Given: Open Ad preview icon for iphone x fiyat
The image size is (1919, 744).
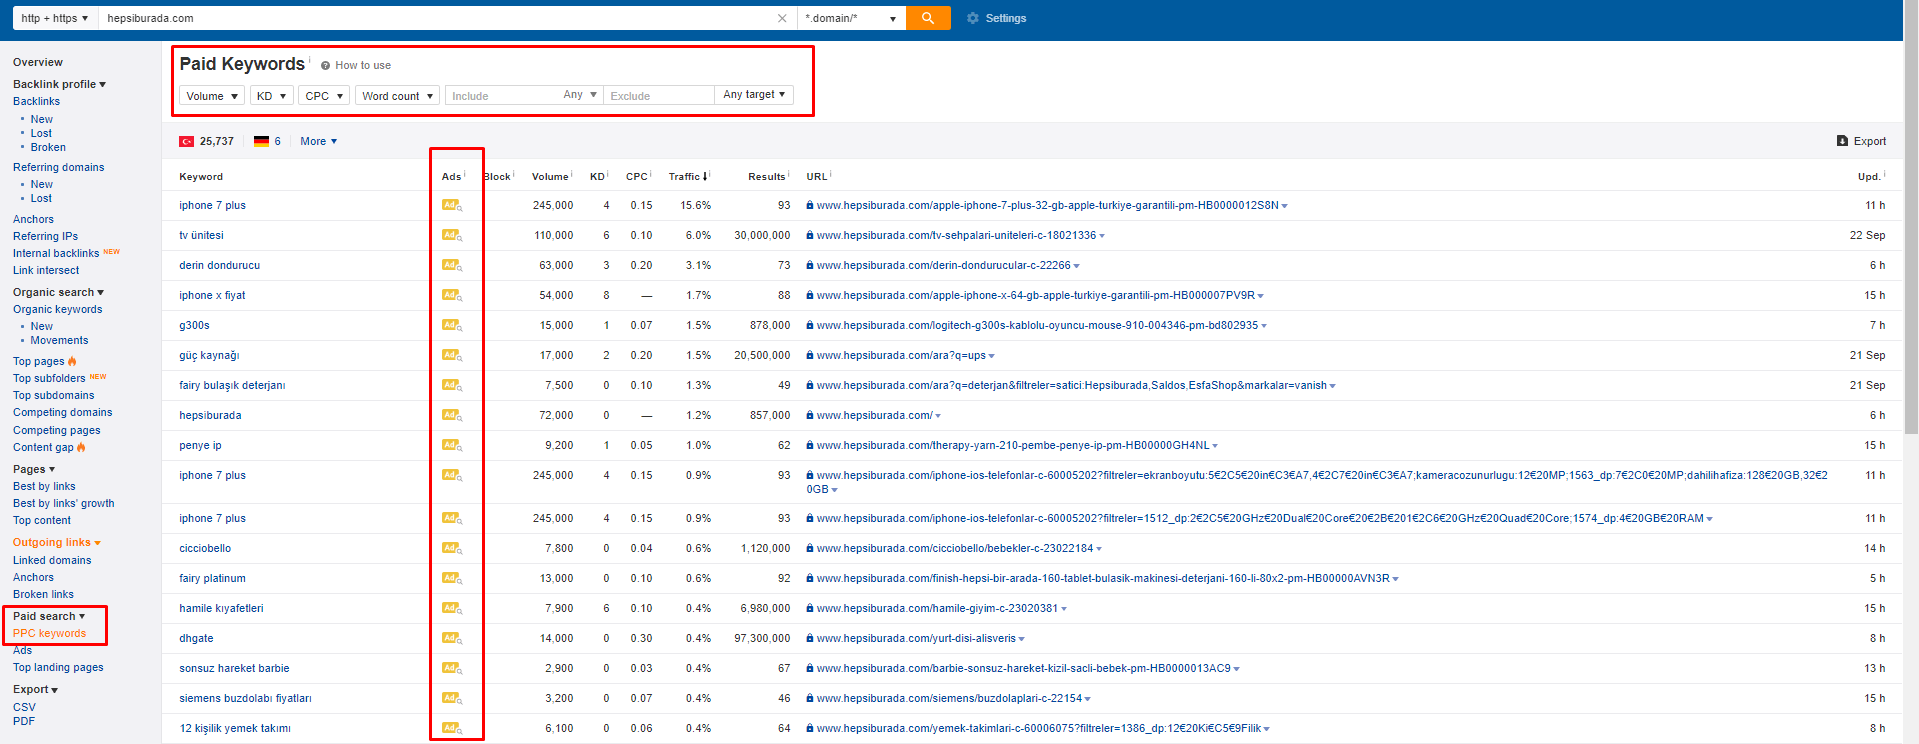Looking at the screenshot, I should tap(452, 295).
